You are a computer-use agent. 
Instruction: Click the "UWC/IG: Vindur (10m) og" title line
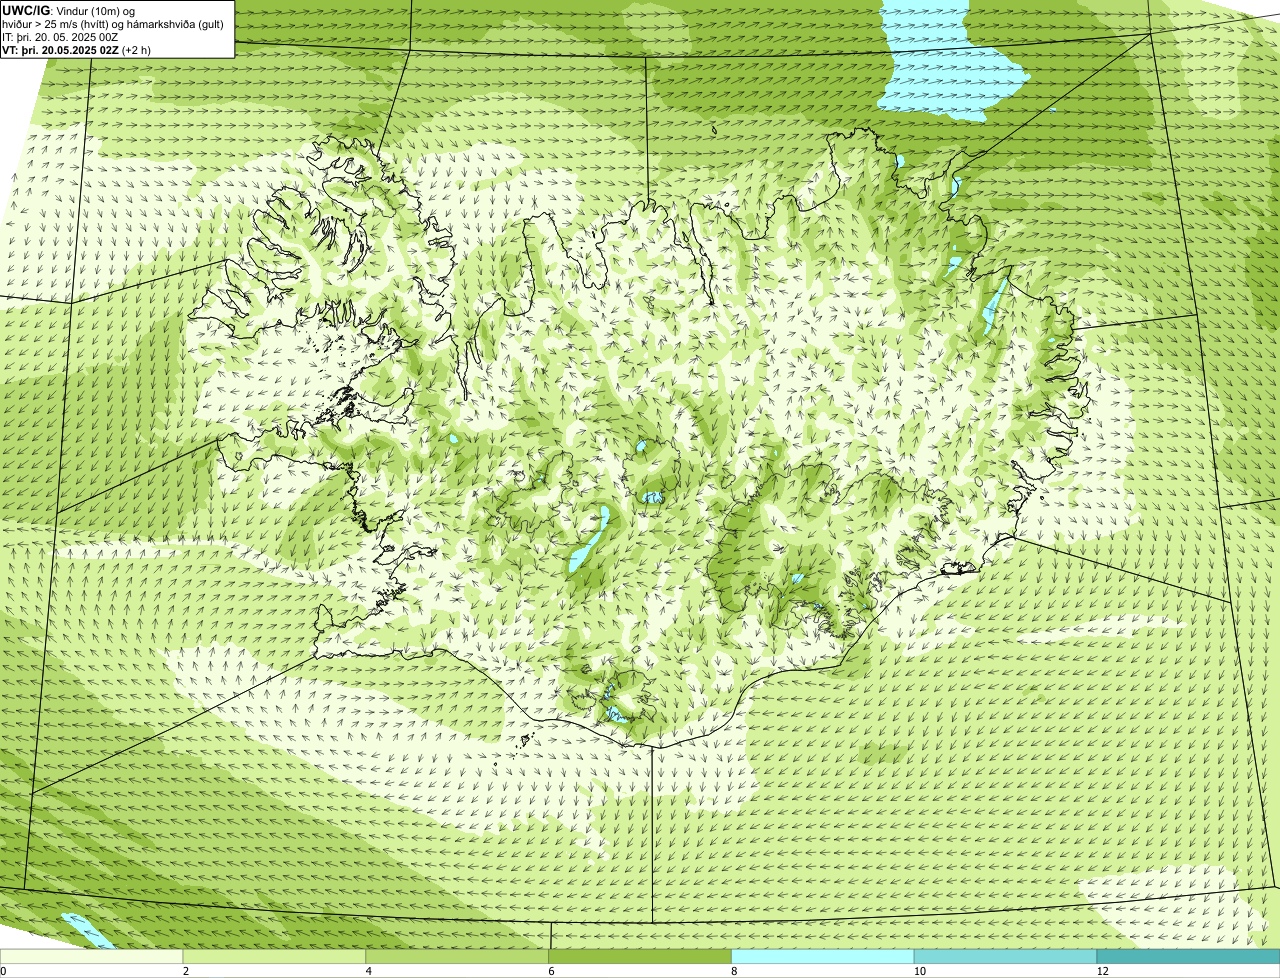[x=69, y=11]
